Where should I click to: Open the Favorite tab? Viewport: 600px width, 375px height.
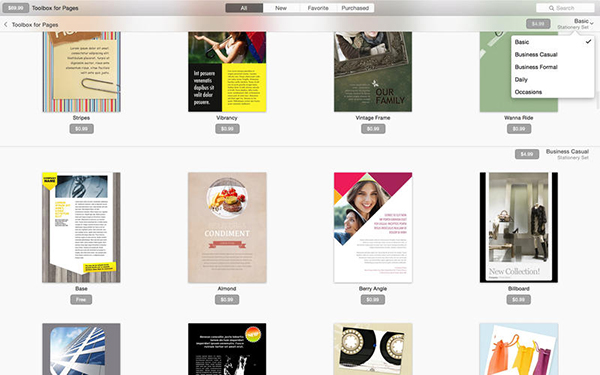click(318, 8)
